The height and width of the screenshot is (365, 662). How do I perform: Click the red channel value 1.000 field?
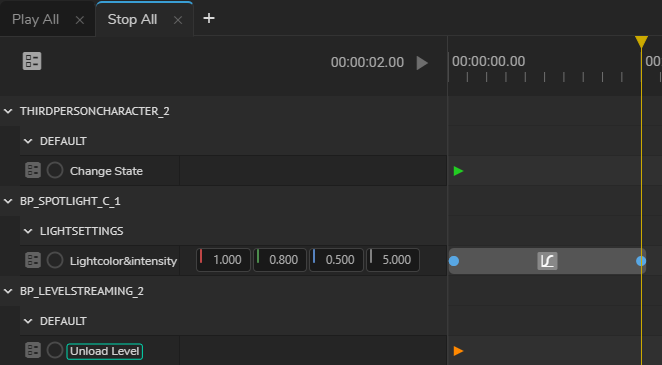coord(223,260)
